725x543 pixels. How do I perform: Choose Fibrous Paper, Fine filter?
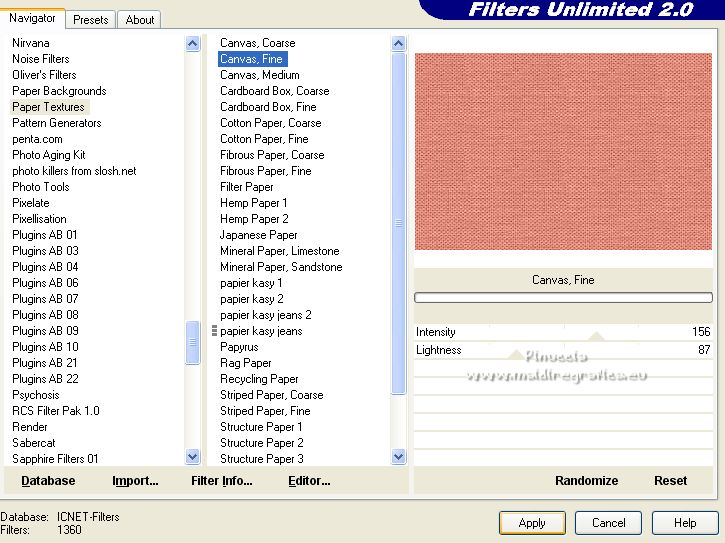click(x=265, y=171)
